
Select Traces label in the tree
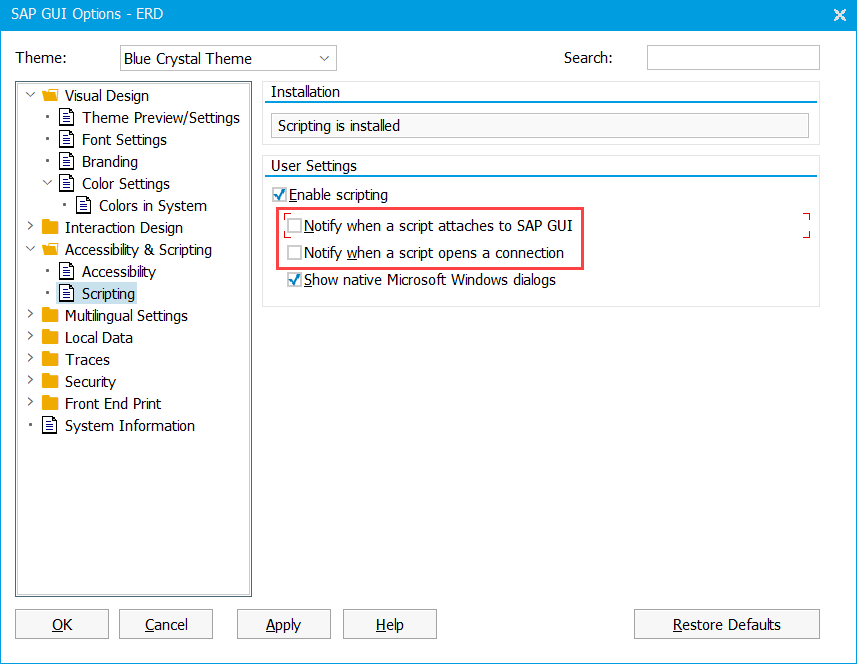[x=87, y=360]
